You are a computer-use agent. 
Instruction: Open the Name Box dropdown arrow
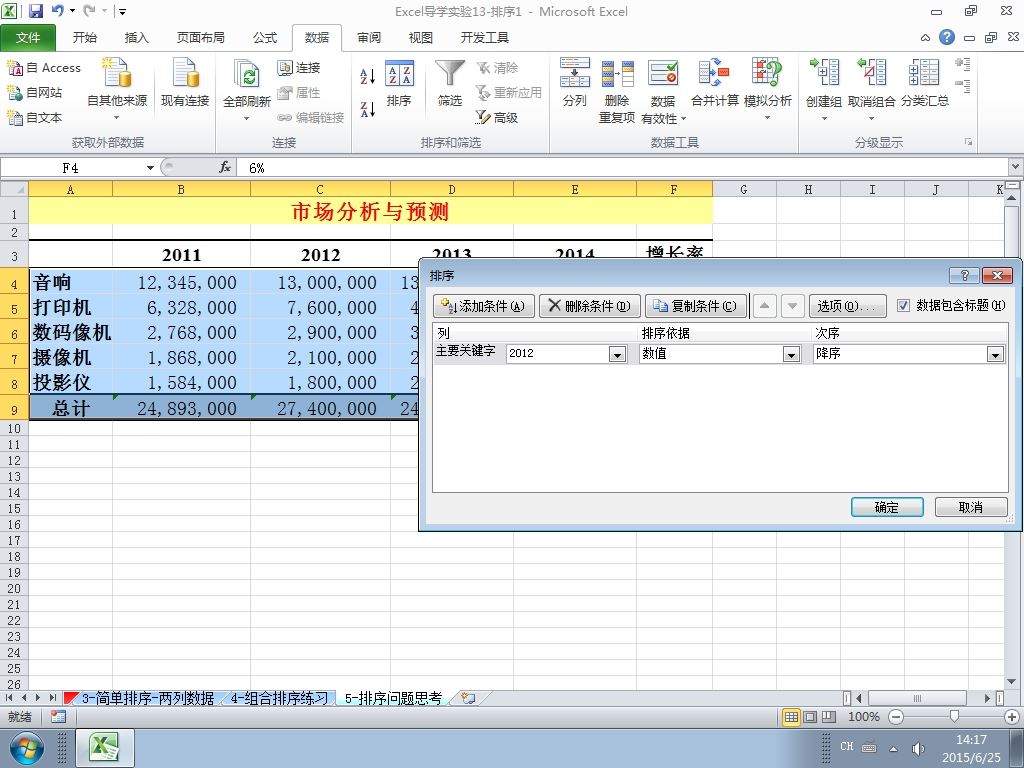tap(150, 168)
